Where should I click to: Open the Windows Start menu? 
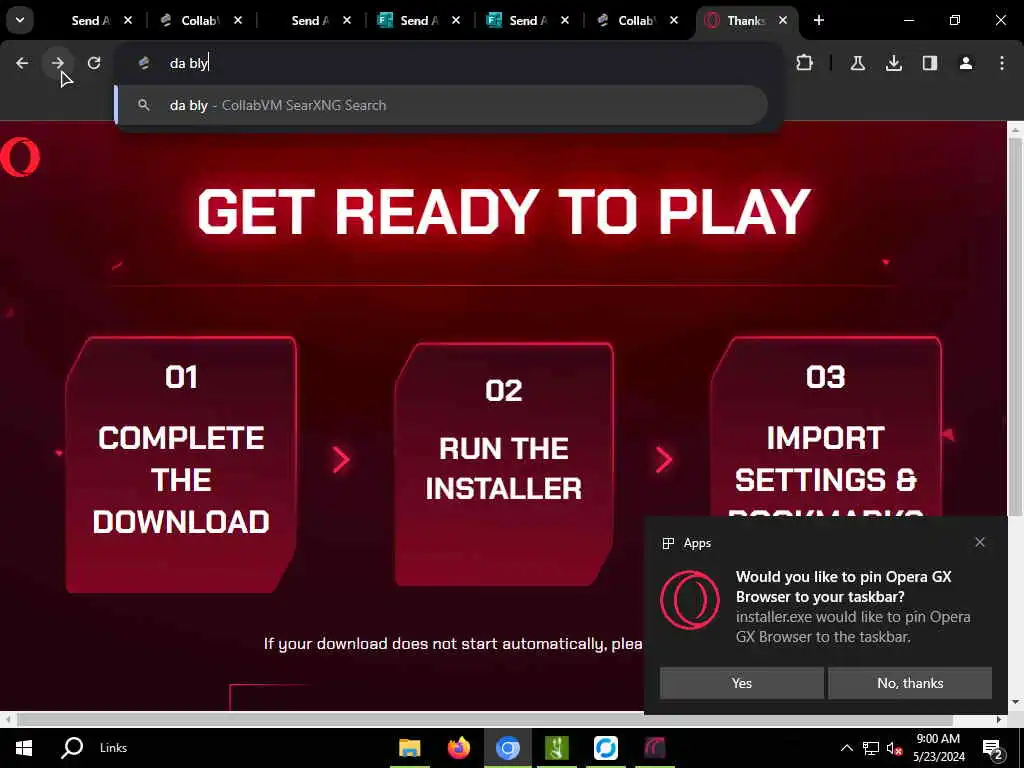24,748
